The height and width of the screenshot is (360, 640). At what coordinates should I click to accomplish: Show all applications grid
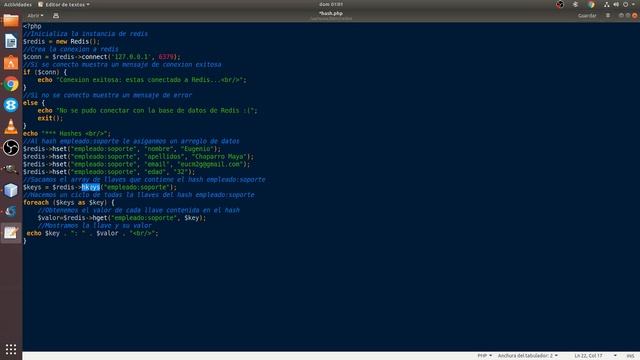pos(11,349)
